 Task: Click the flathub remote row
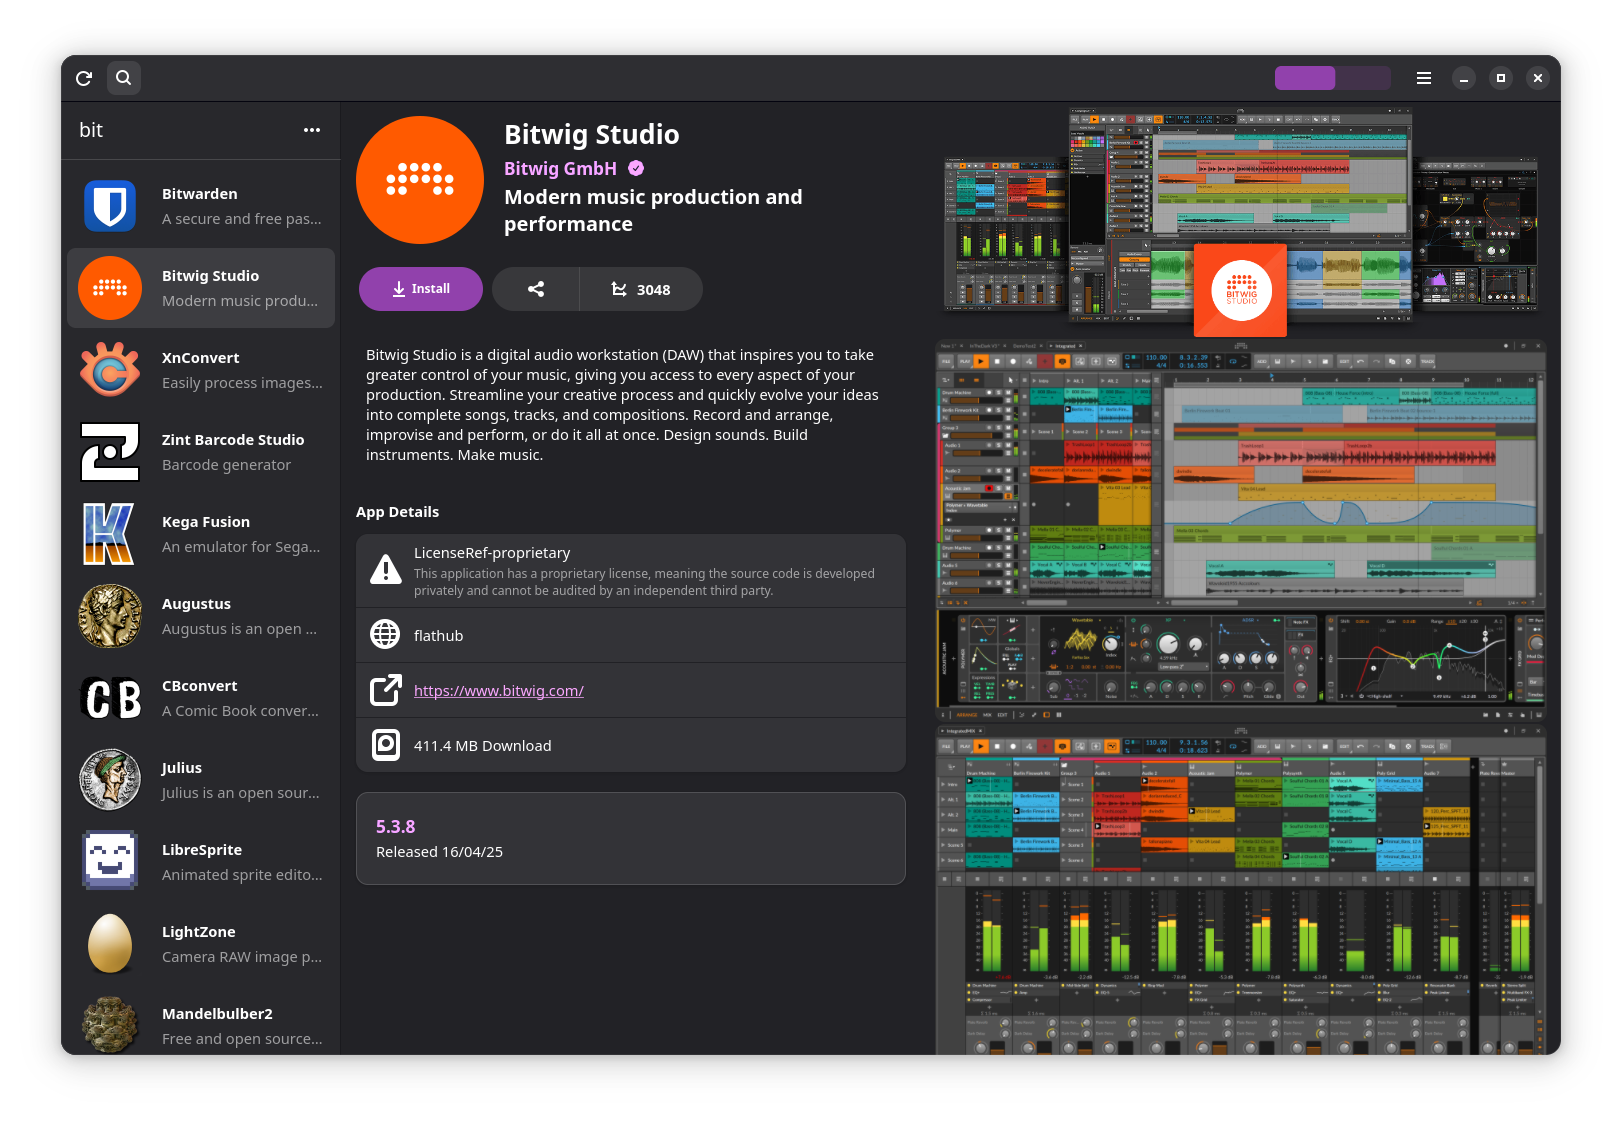pos(631,635)
